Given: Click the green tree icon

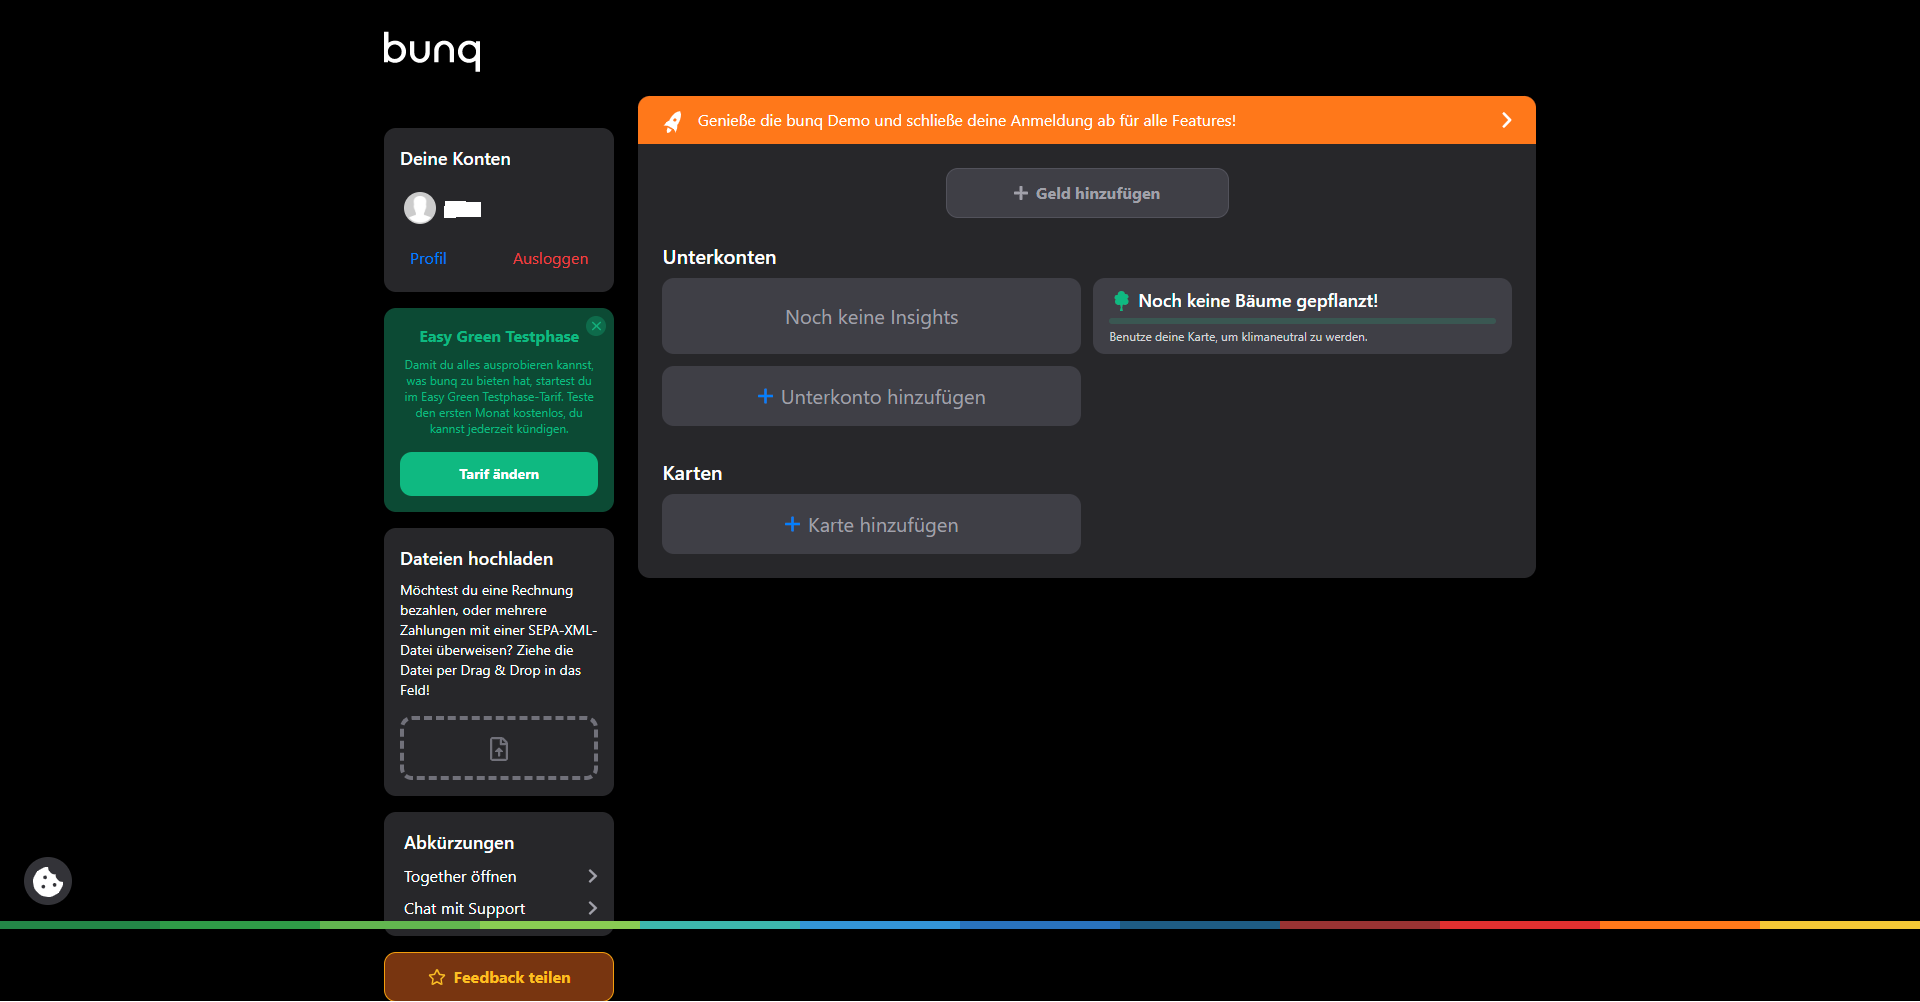Looking at the screenshot, I should pos(1121,300).
